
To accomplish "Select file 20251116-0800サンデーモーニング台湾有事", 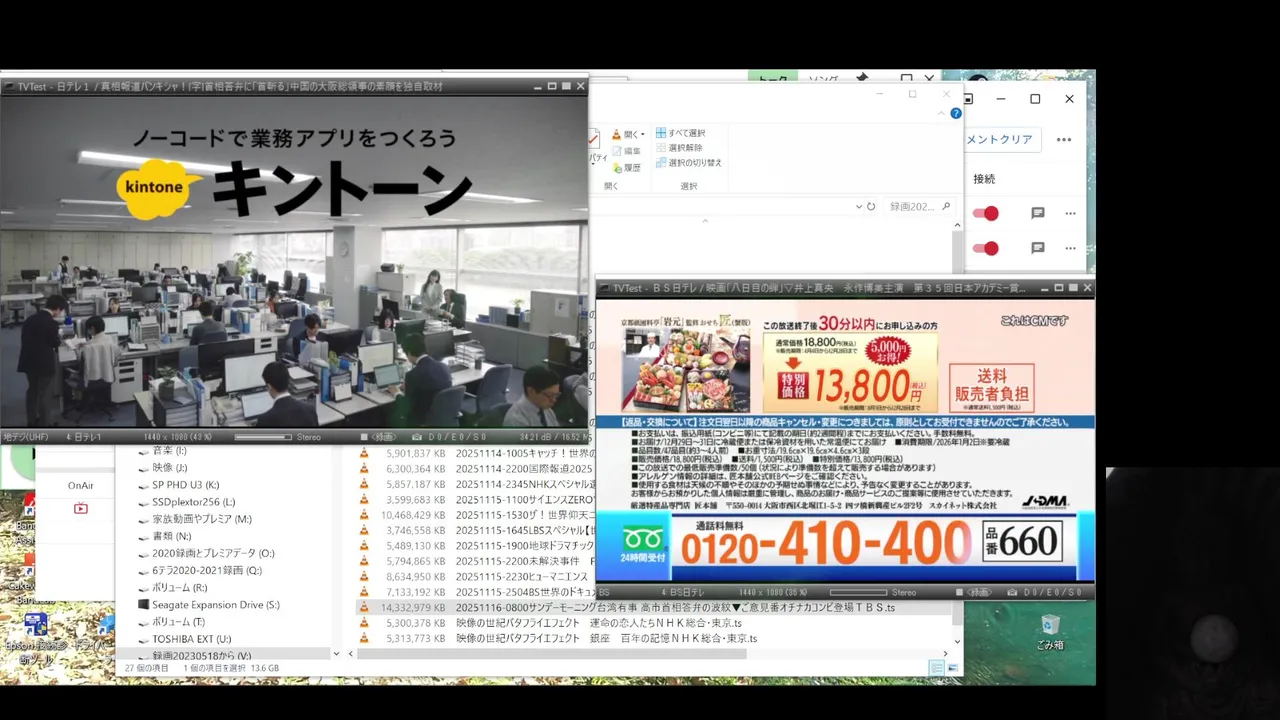I will (675, 607).
